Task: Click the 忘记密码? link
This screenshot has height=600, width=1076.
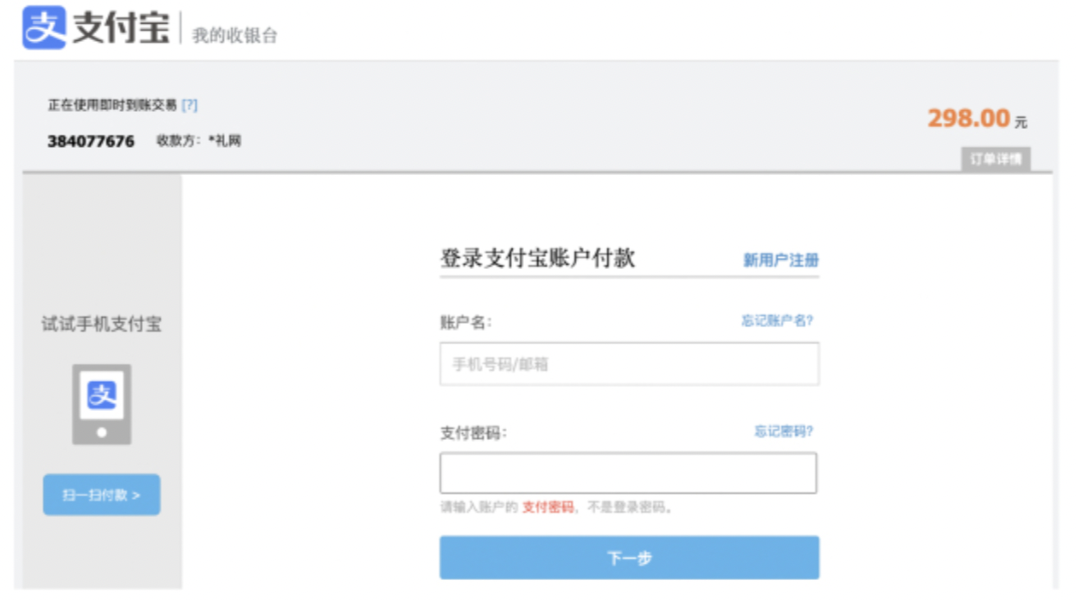Action: tap(784, 431)
